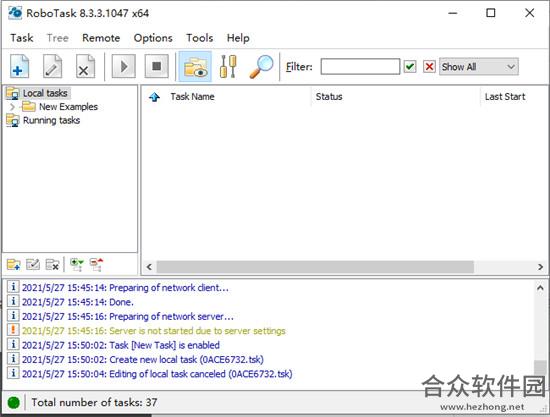This screenshot has height=417, width=550.
Task: Click the expand tree icon
Action: click(76, 264)
